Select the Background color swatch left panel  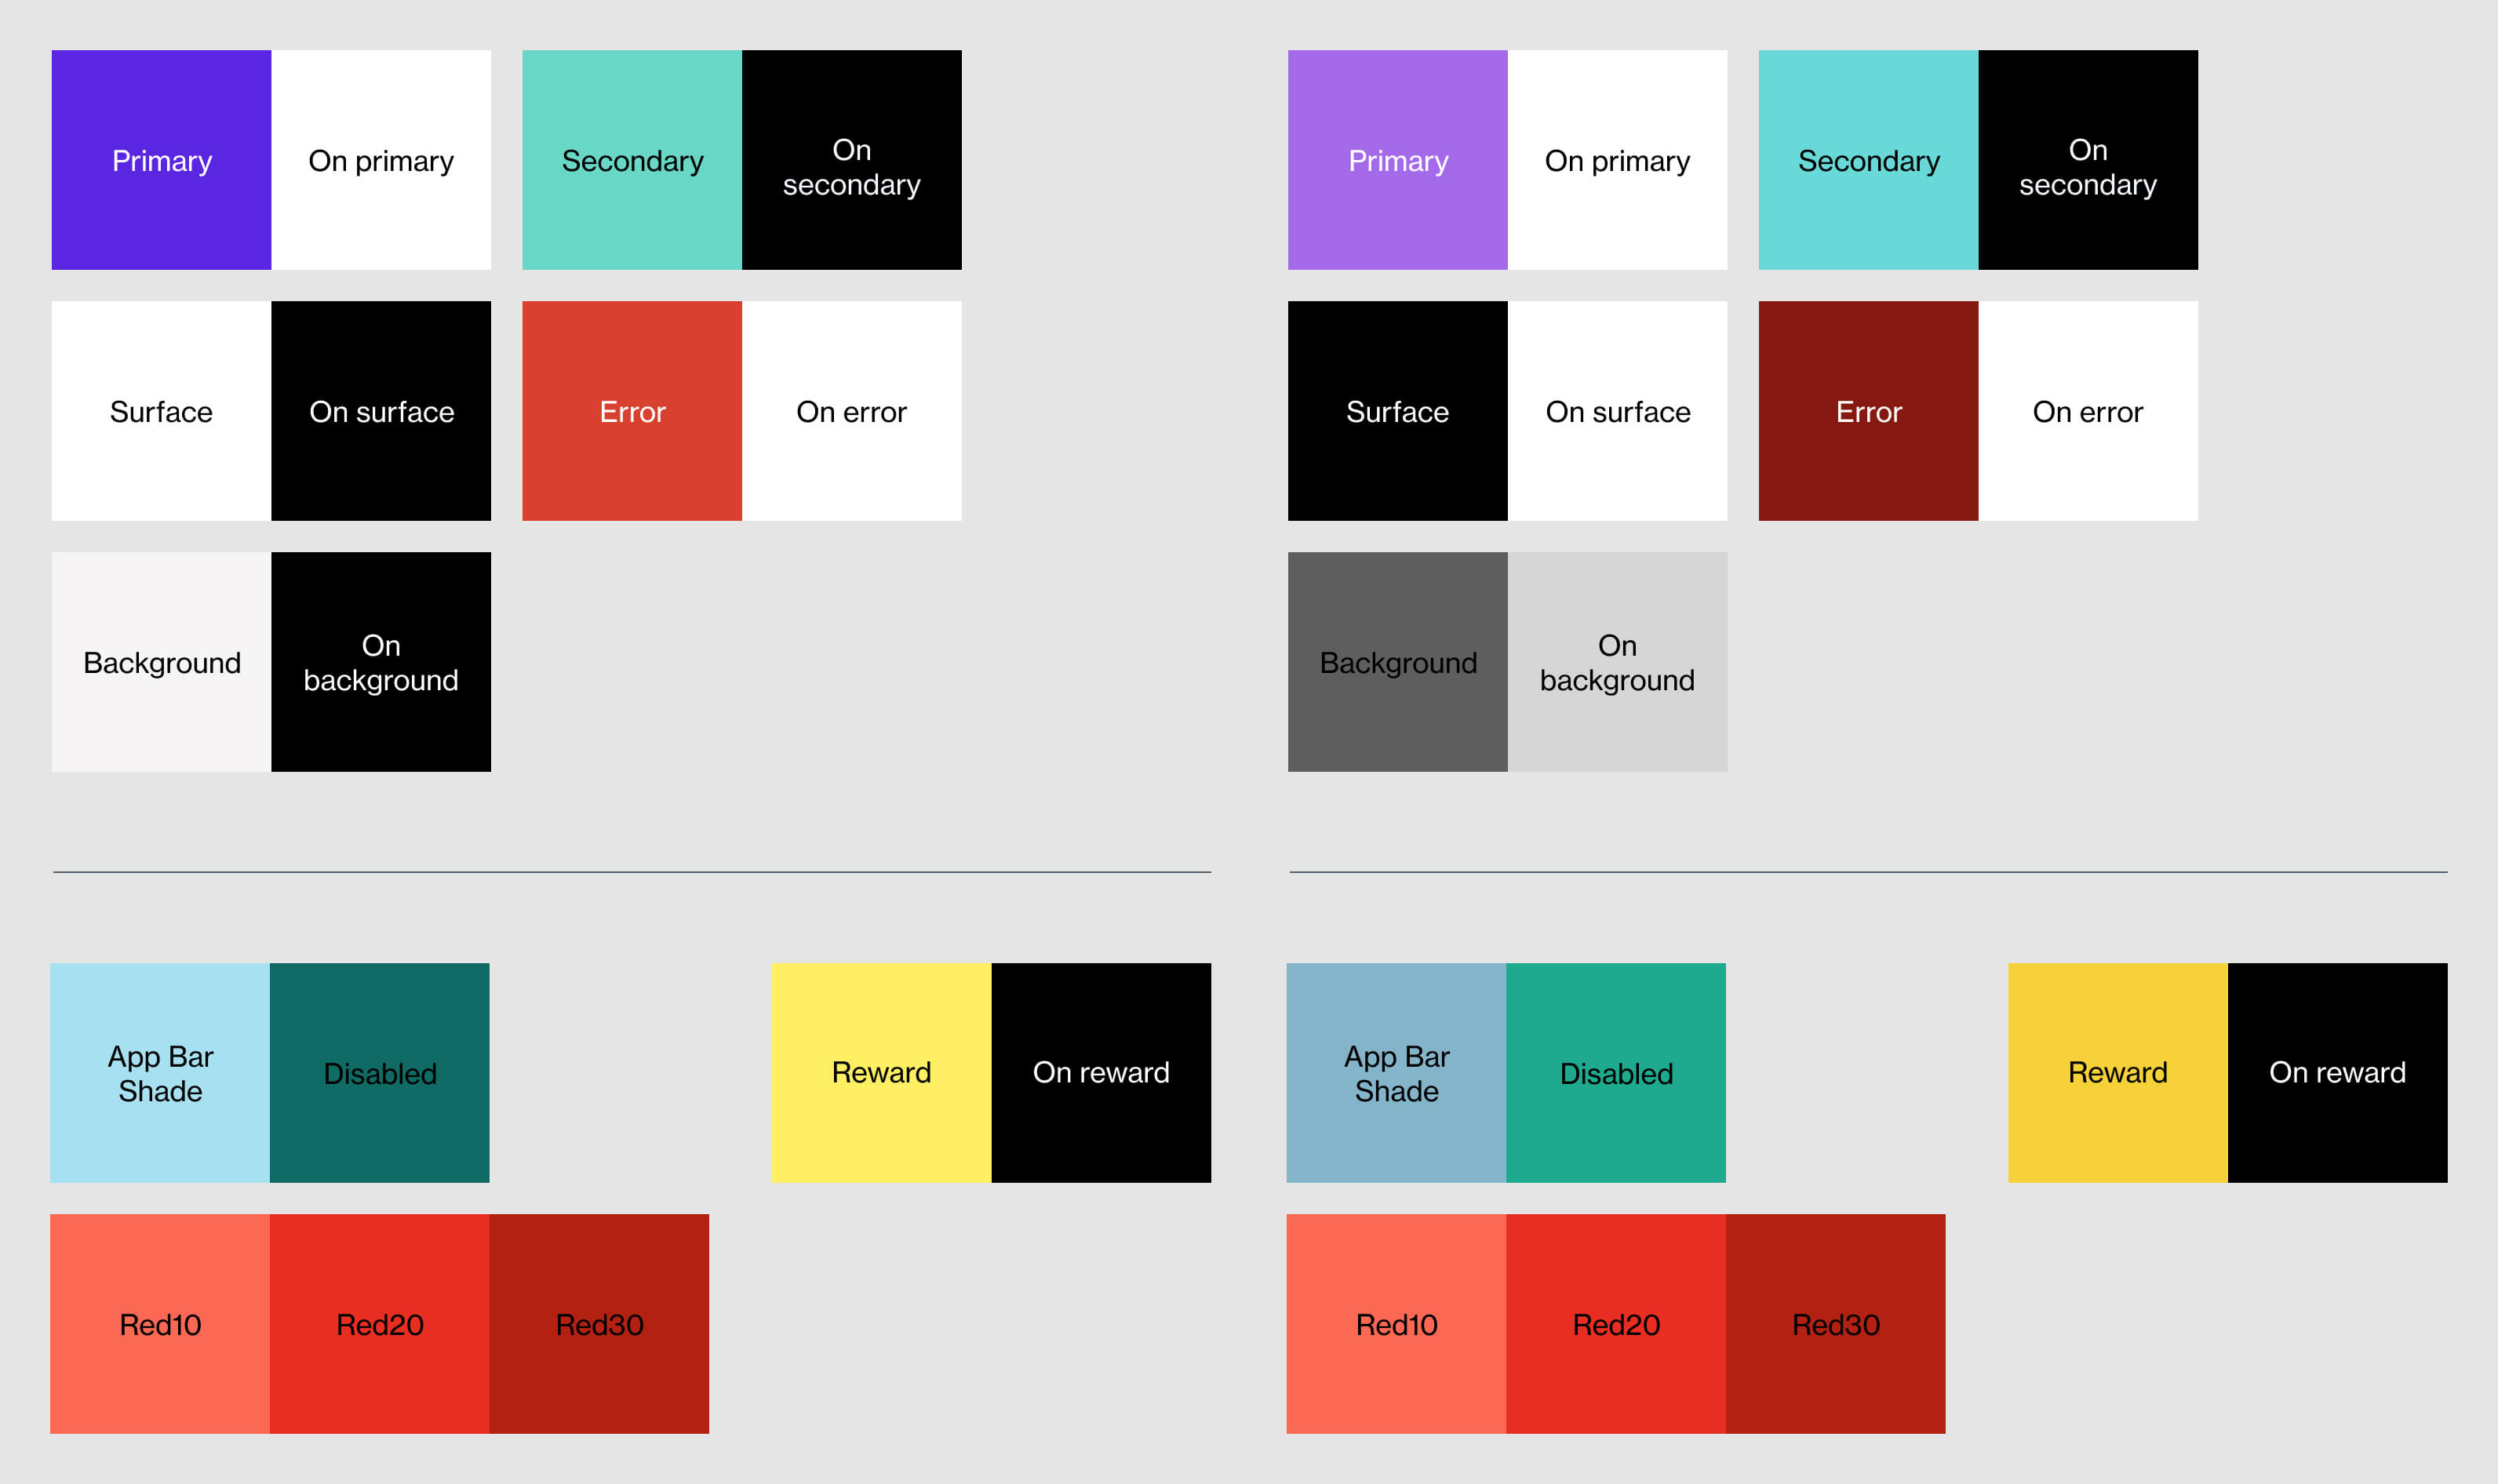click(161, 663)
